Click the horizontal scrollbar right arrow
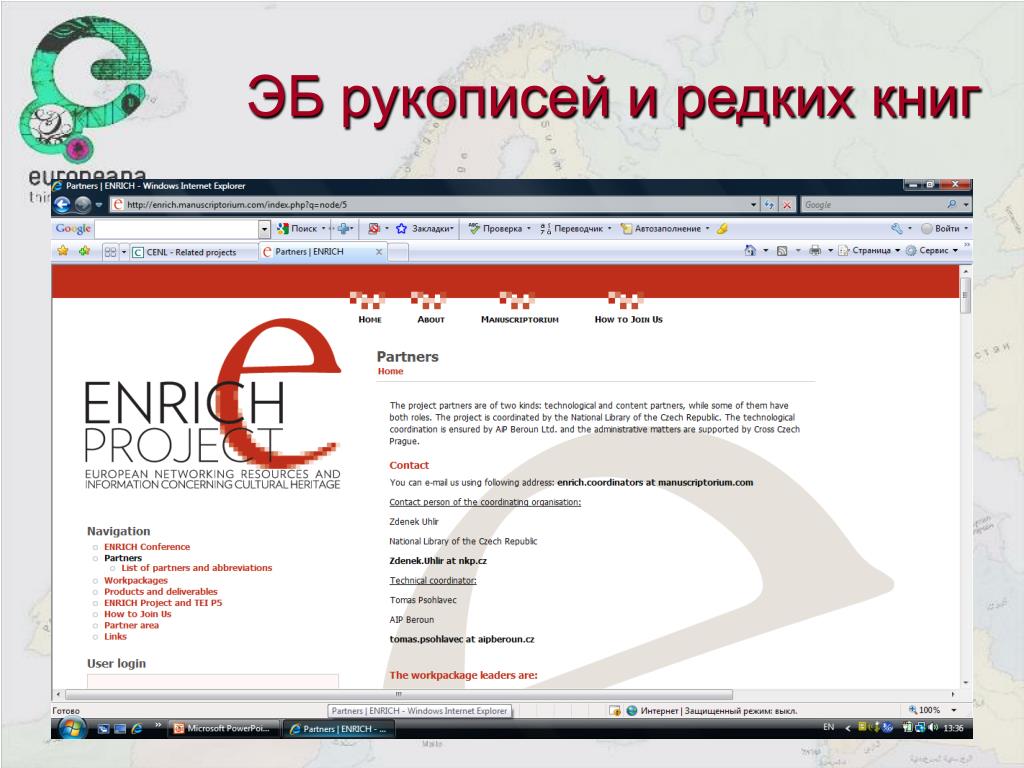Viewport: 1024px width, 768px height. [x=952, y=694]
